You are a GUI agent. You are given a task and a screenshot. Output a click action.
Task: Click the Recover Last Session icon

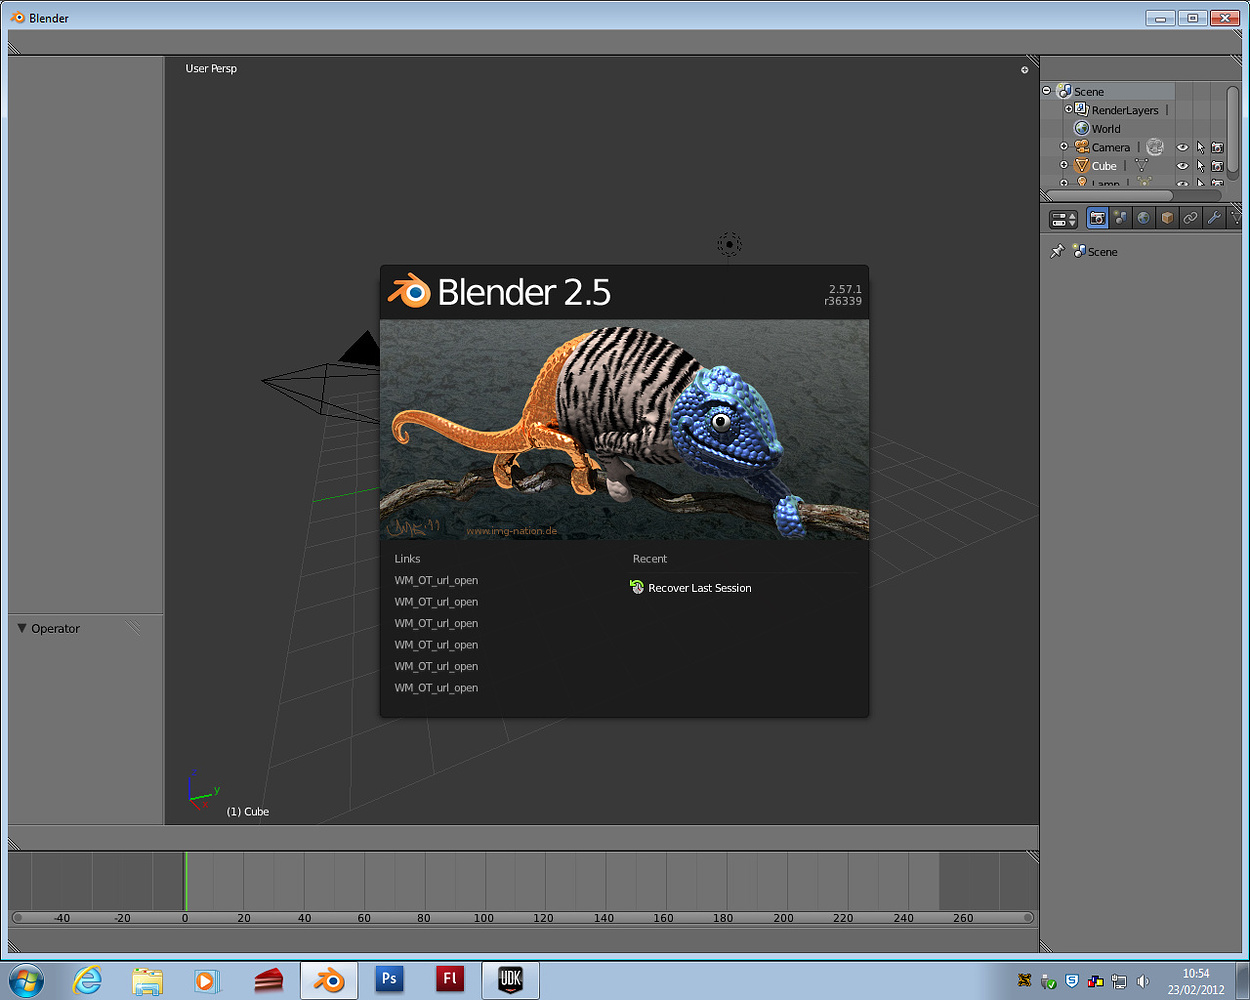(637, 587)
